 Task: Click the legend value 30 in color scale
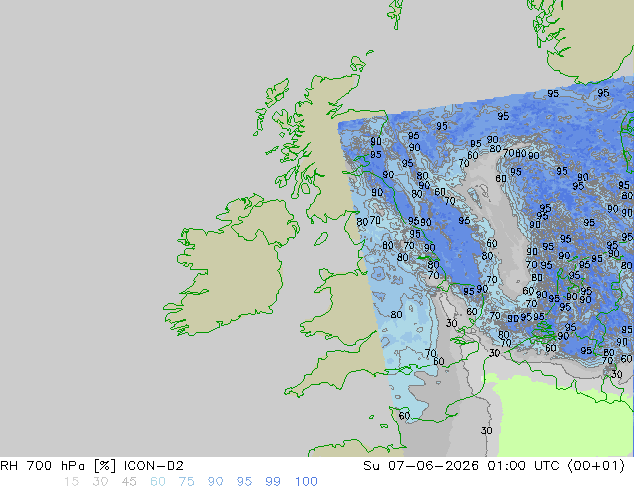click(100, 482)
